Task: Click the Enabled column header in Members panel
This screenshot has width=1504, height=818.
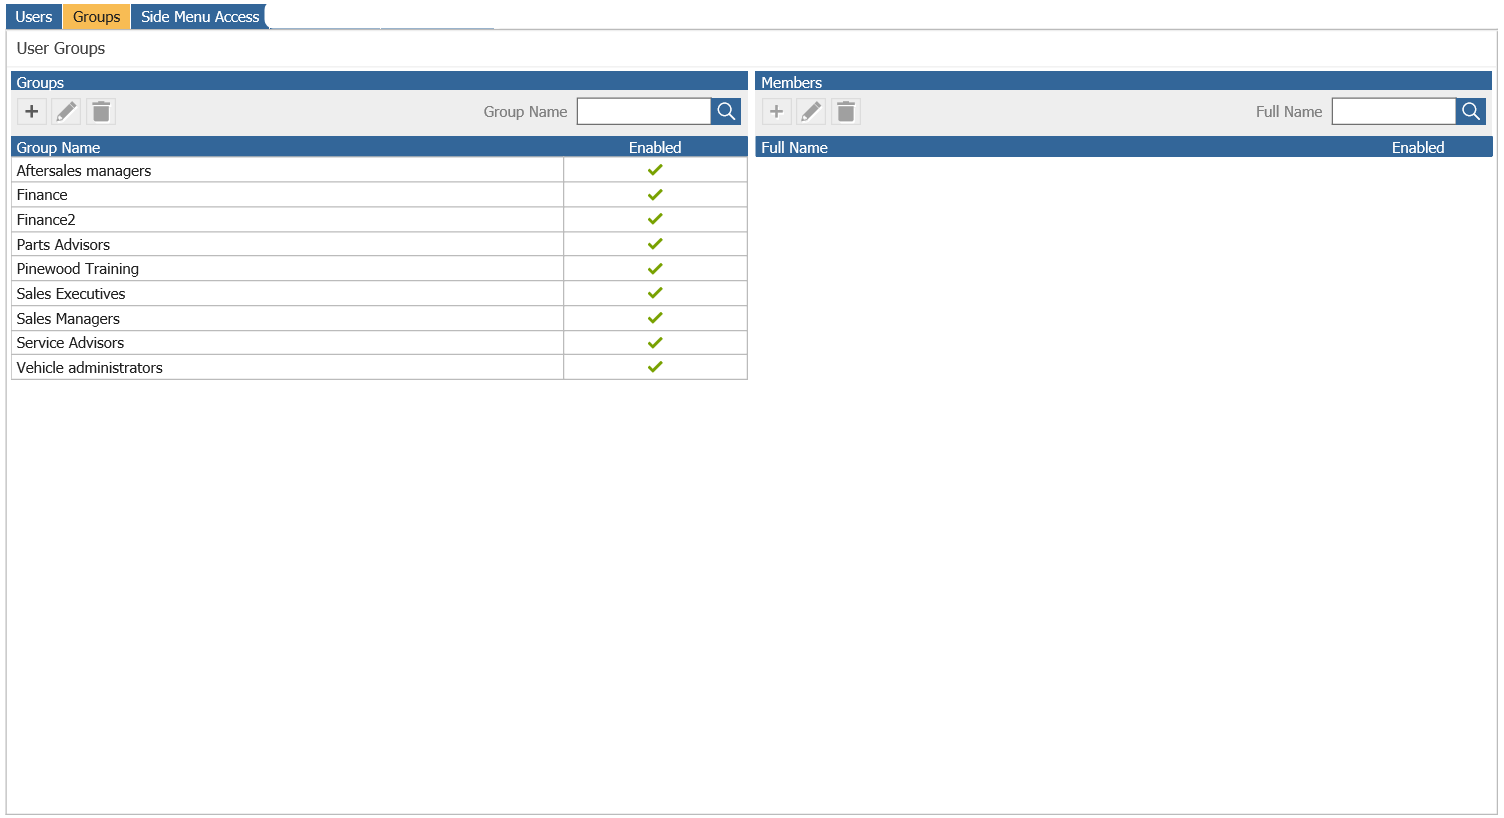Action: coord(1418,146)
